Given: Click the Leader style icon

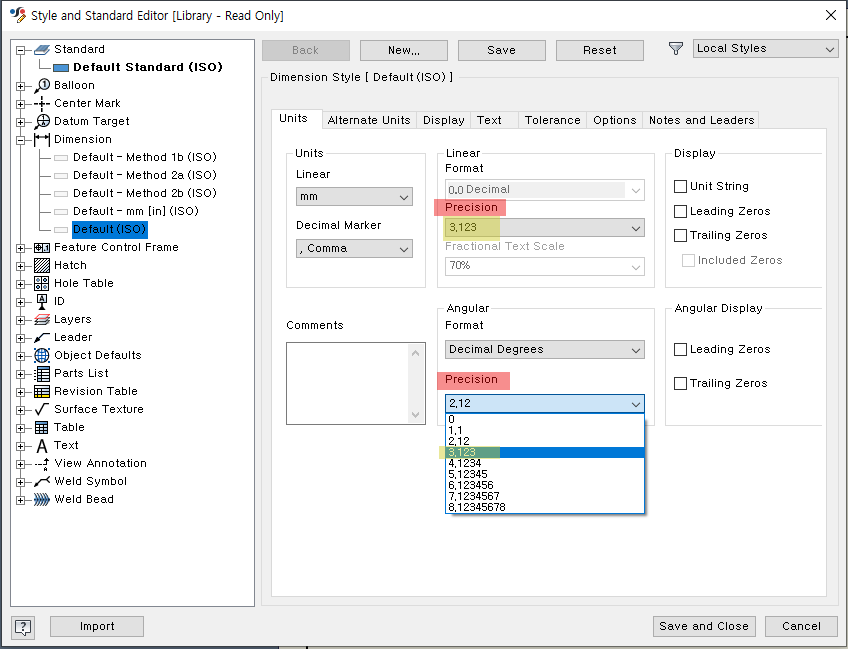Looking at the screenshot, I should tap(42, 337).
